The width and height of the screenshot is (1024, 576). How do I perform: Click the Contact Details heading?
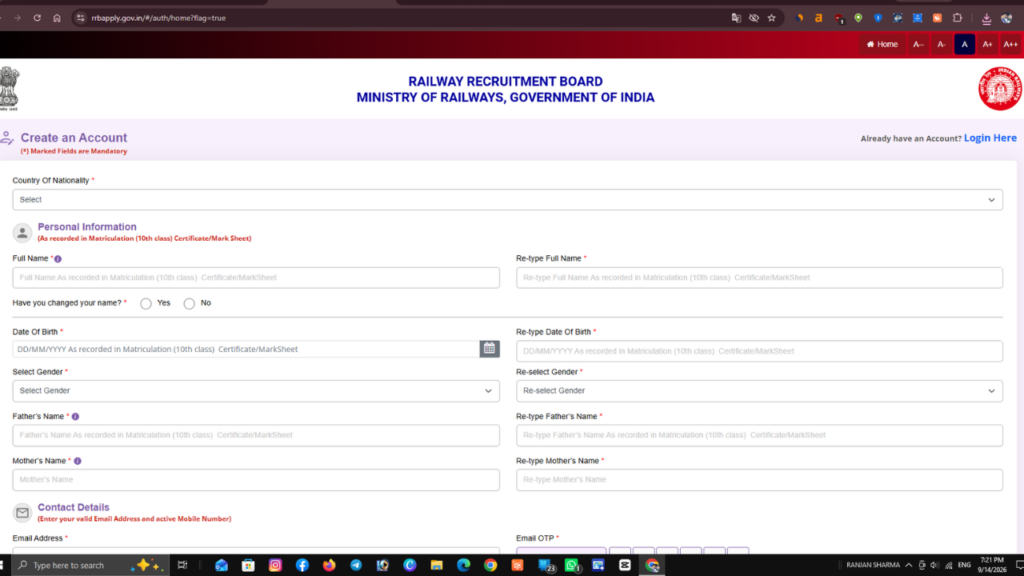pyautogui.click(x=73, y=507)
